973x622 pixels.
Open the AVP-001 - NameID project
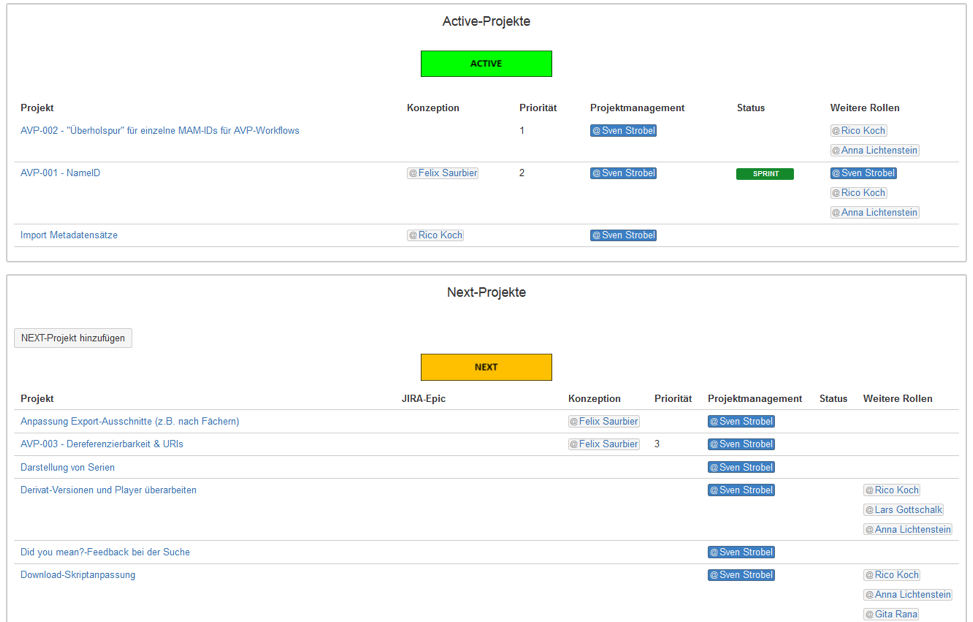click(60, 173)
